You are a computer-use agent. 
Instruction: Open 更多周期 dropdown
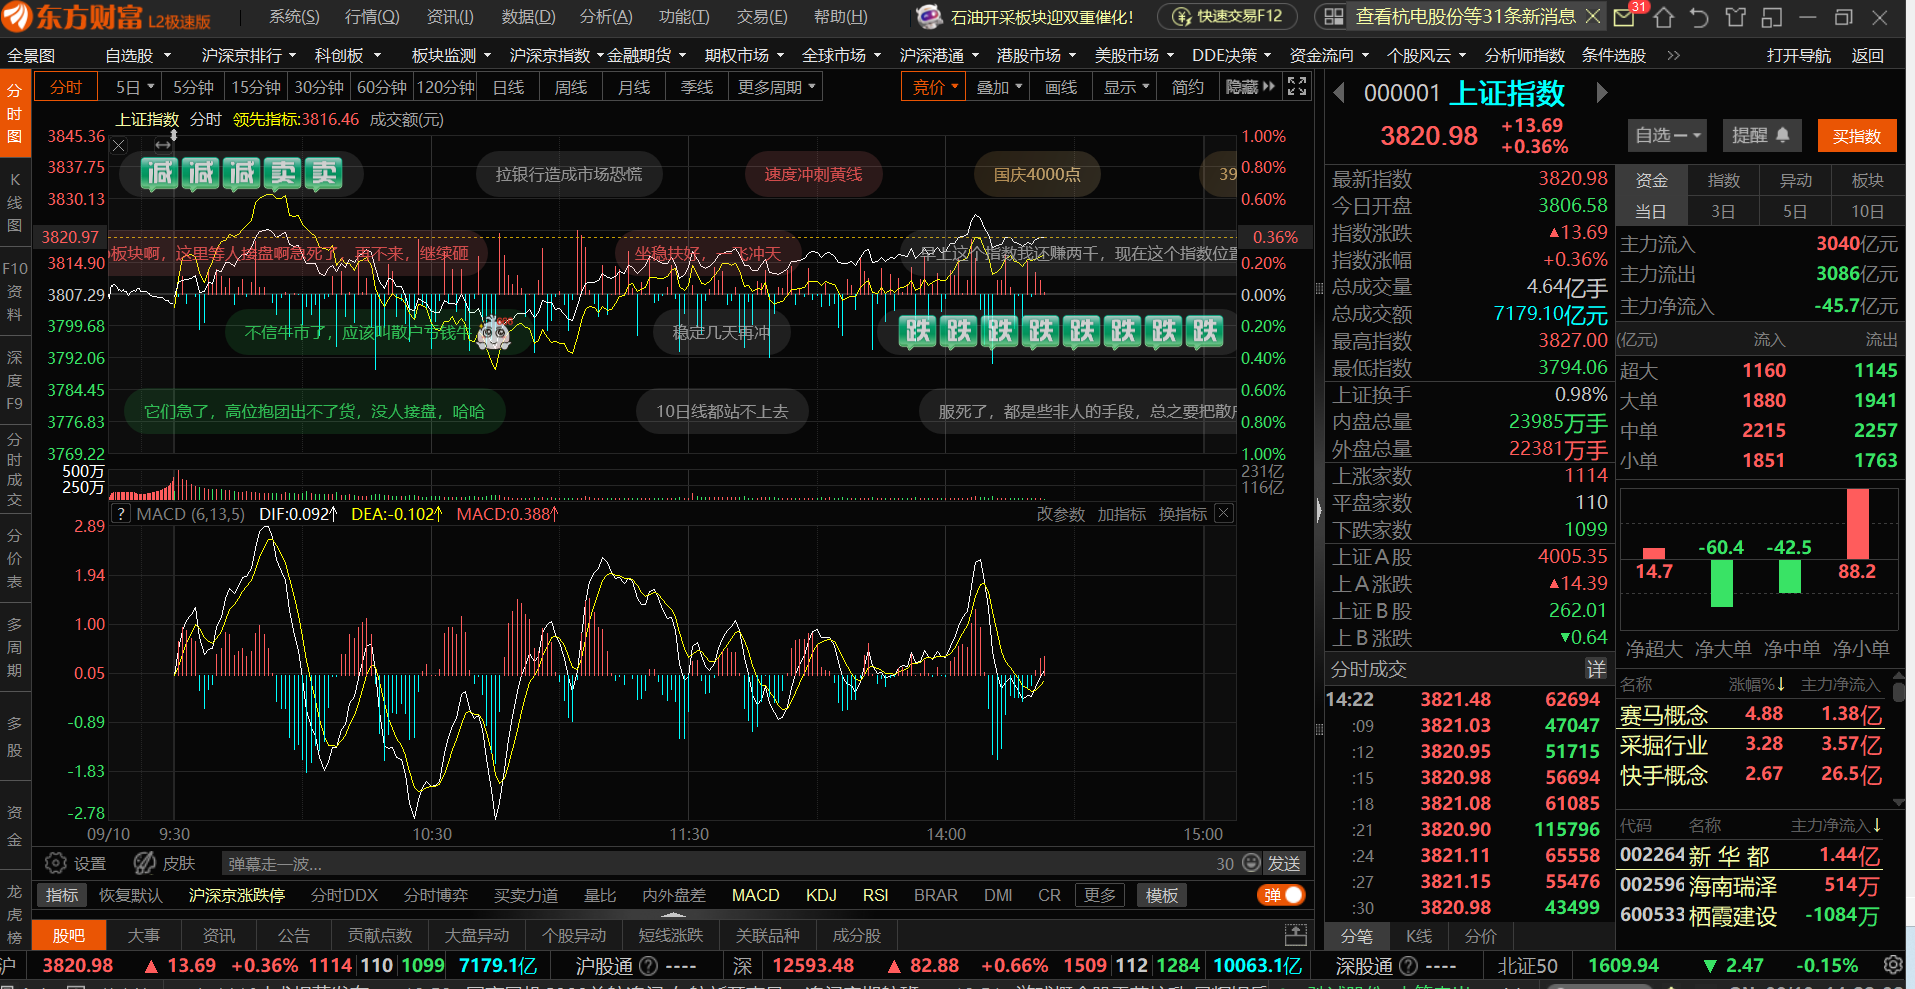[x=777, y=87]
